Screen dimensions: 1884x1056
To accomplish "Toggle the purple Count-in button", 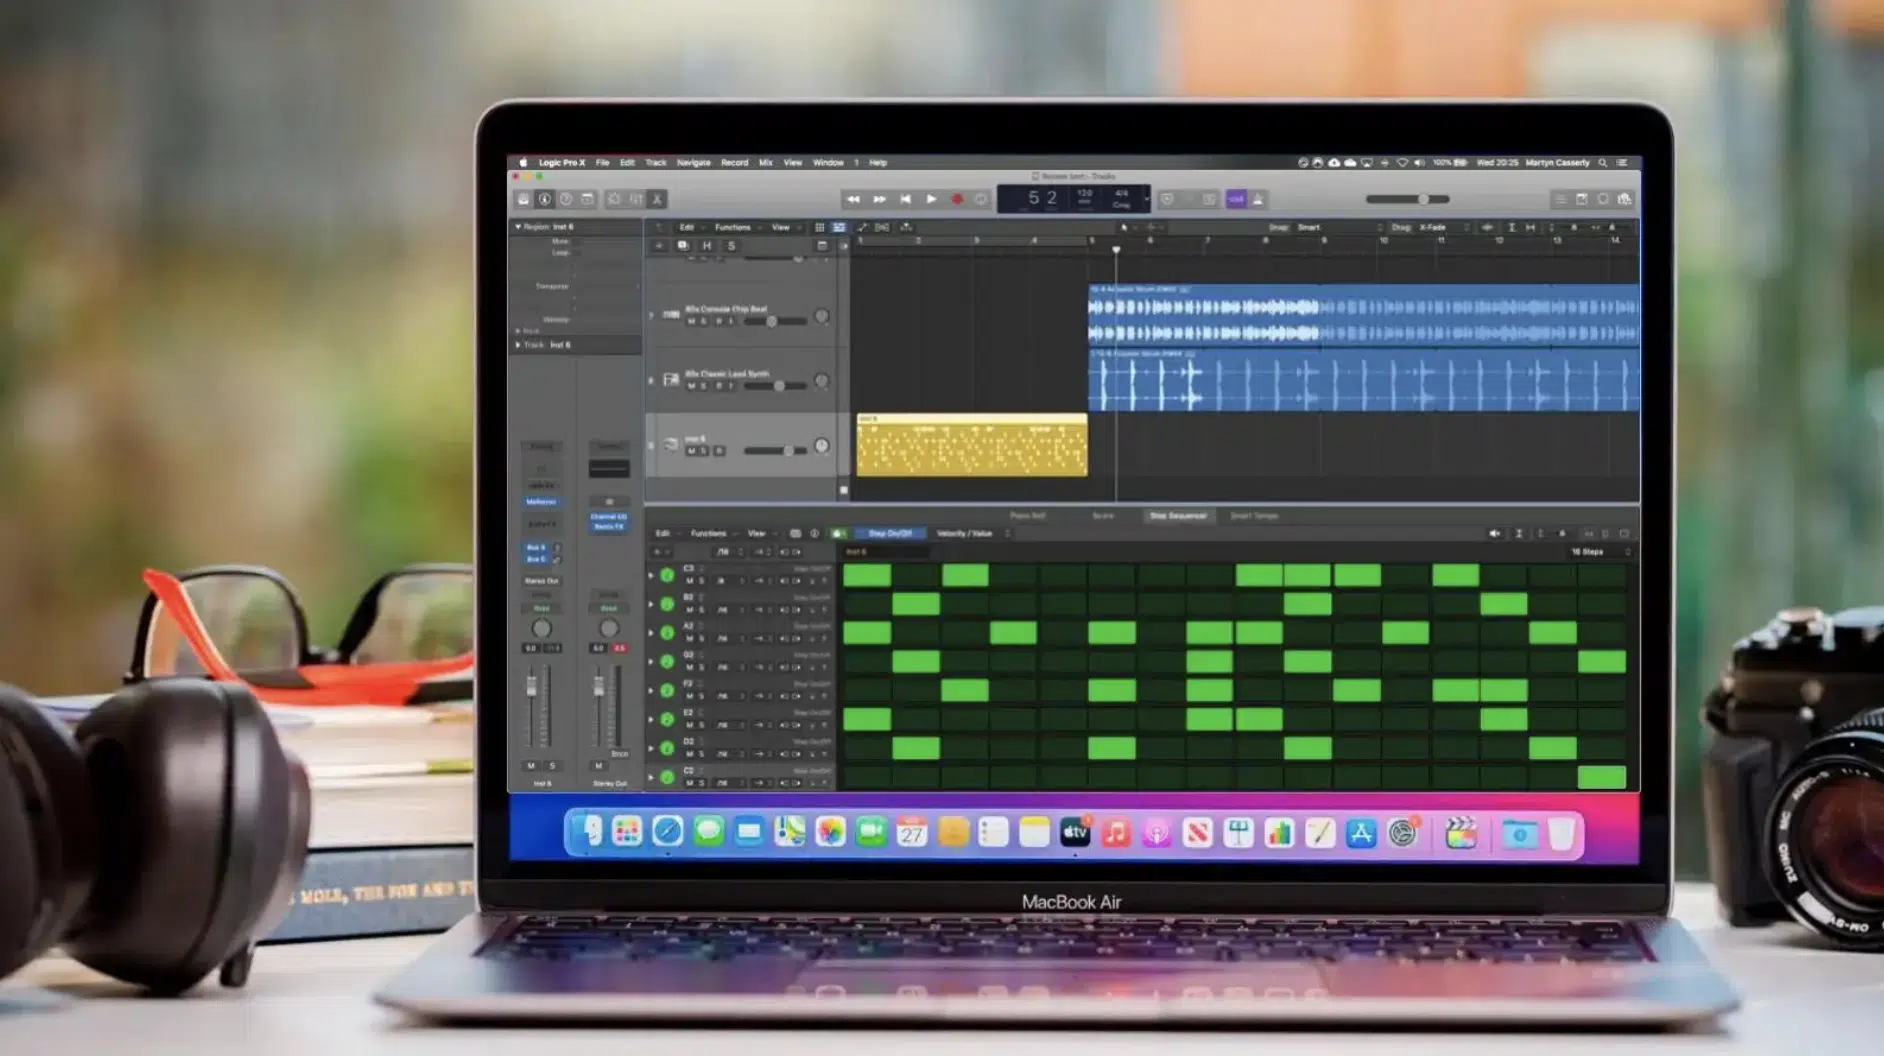I will click(1236, 199).
